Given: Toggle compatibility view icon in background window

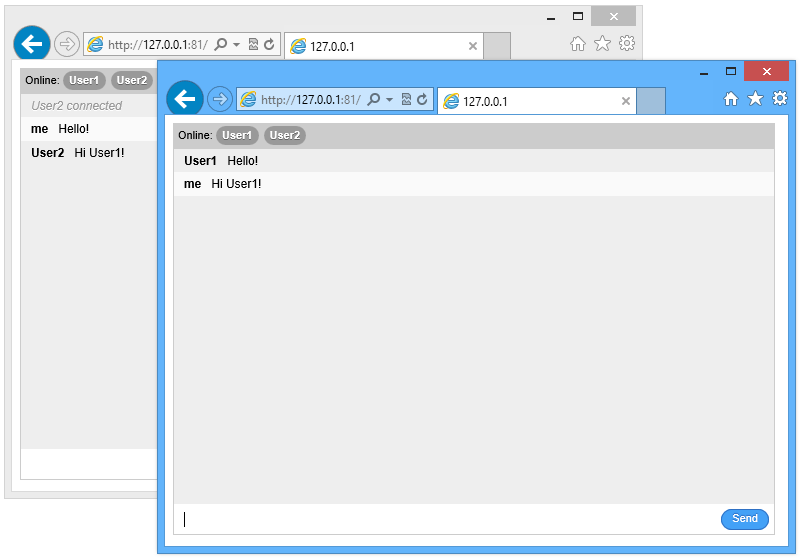Looking at the screenshot, I should [x=253, y=44].
